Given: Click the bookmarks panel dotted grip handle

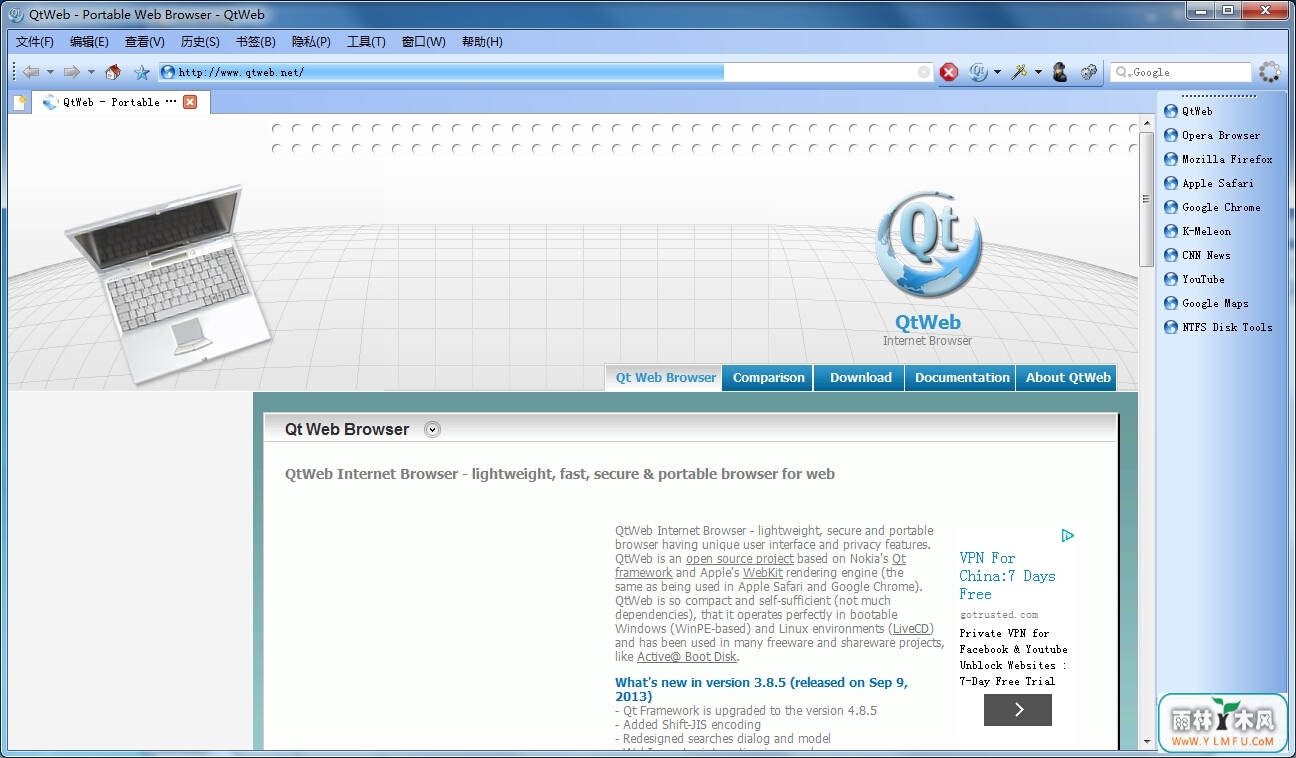Looking at the screenshot, I should coord(1218,96).
